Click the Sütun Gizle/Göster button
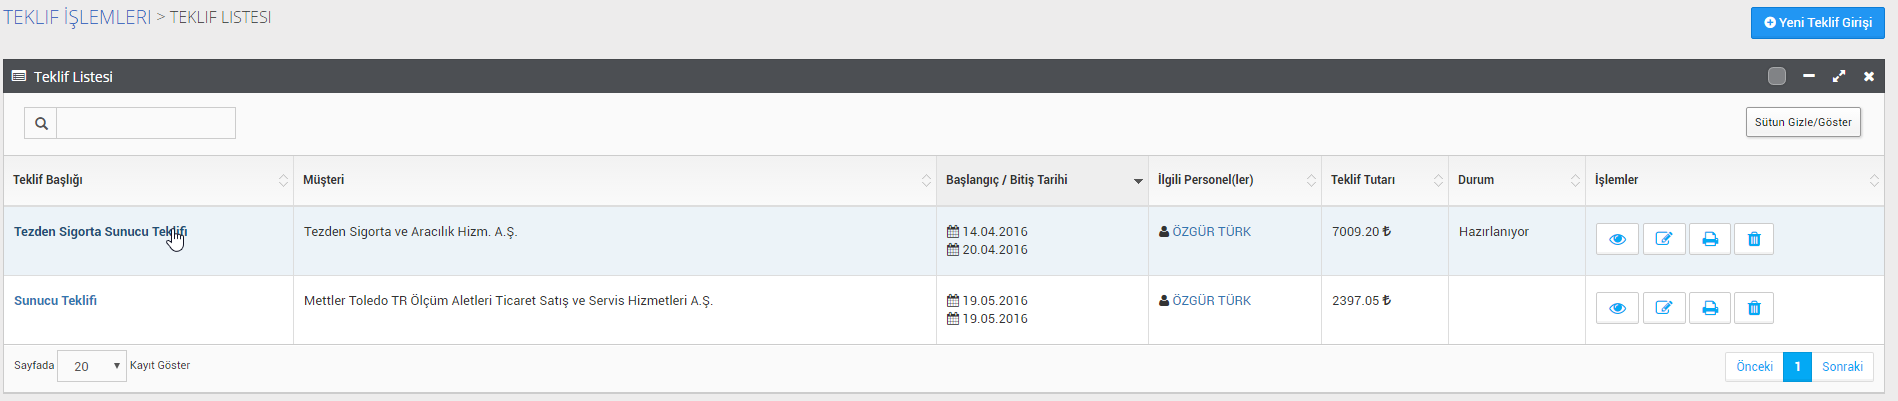The width and height of the screenshot is (1898, 401). (x=1803, y=122)
